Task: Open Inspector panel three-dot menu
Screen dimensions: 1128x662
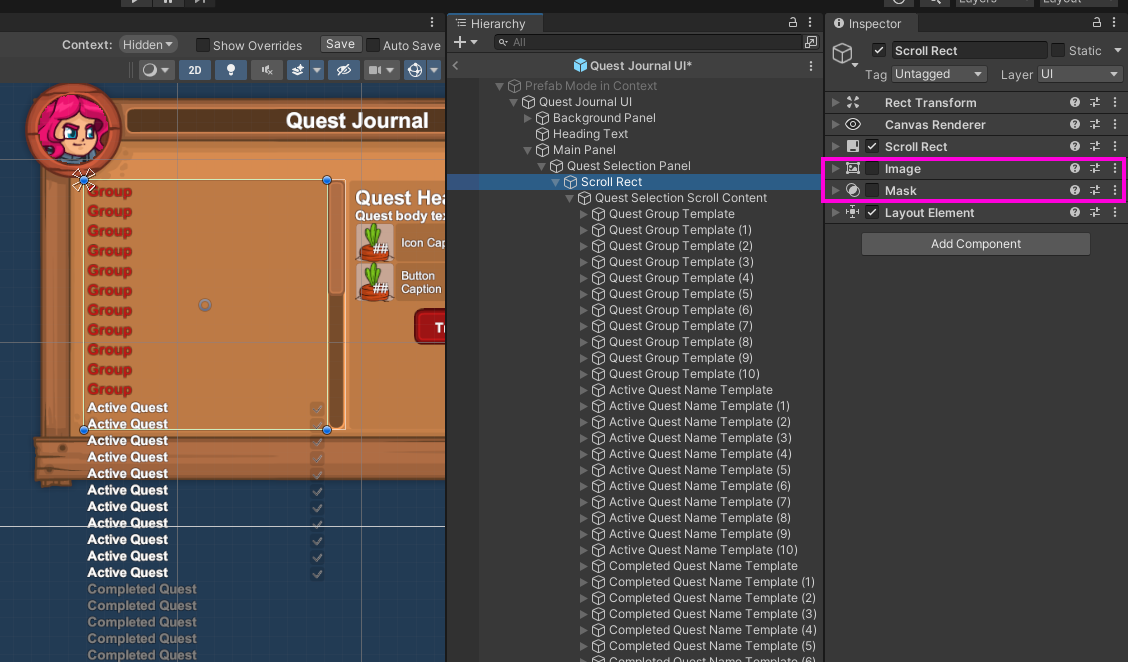Action: (1114, 22)
